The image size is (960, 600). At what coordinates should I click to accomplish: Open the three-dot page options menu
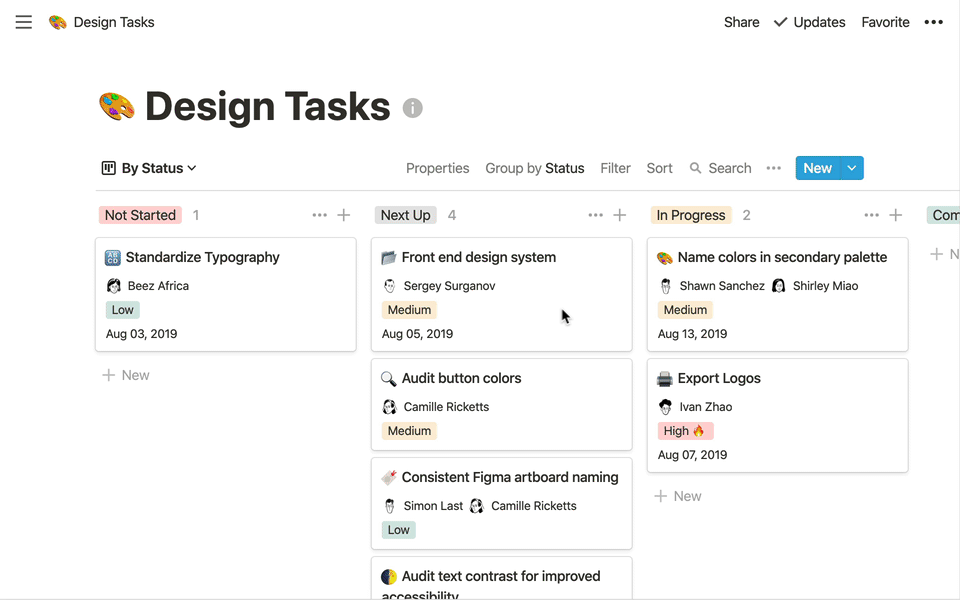click(933, 22)
